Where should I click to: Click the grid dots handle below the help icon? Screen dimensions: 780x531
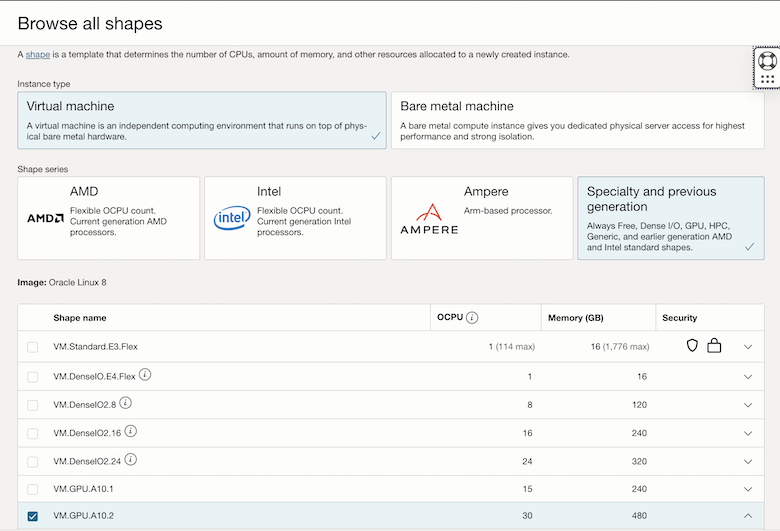coord(767,79)
